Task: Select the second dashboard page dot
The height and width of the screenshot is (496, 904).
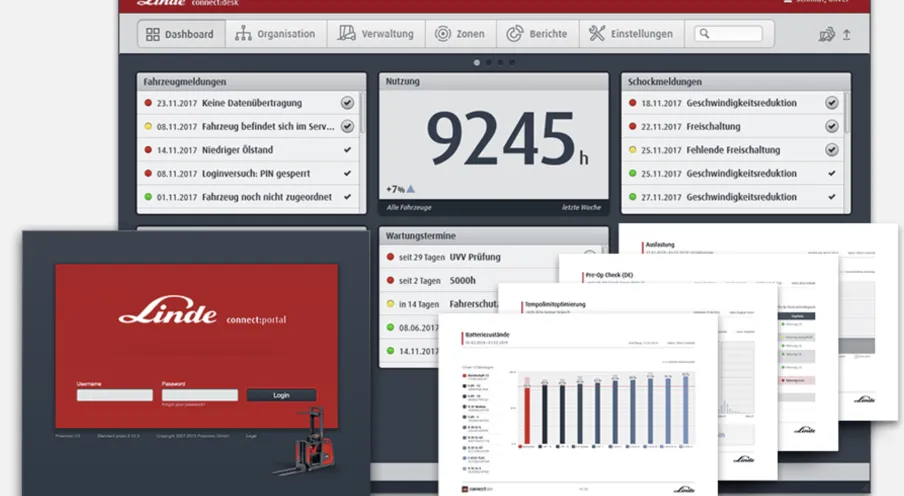Action: click(488, 62)
